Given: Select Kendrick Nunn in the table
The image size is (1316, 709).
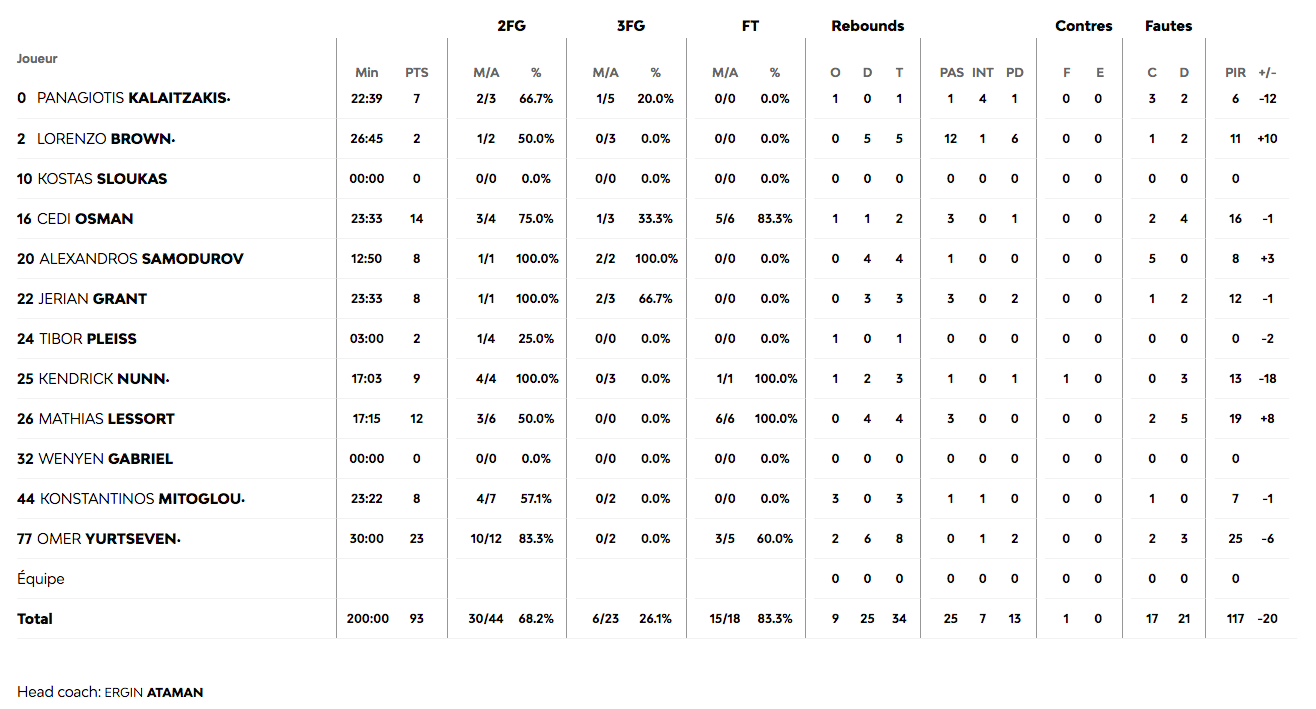Looking at the screenshot, I should click(102, 379).
